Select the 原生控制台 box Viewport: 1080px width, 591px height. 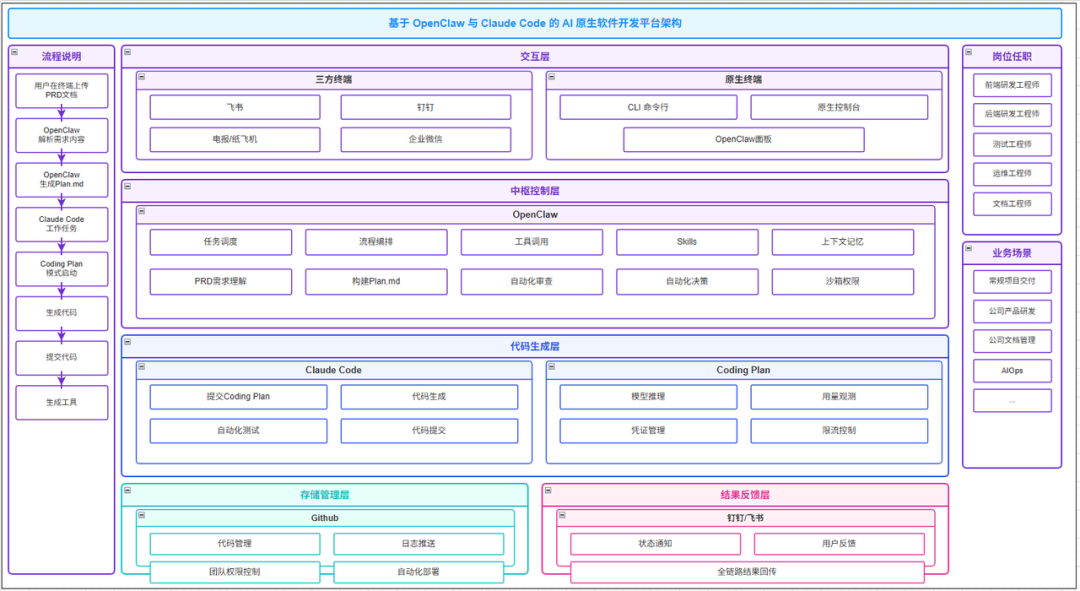pyautogui.click(x=839, y=107)
